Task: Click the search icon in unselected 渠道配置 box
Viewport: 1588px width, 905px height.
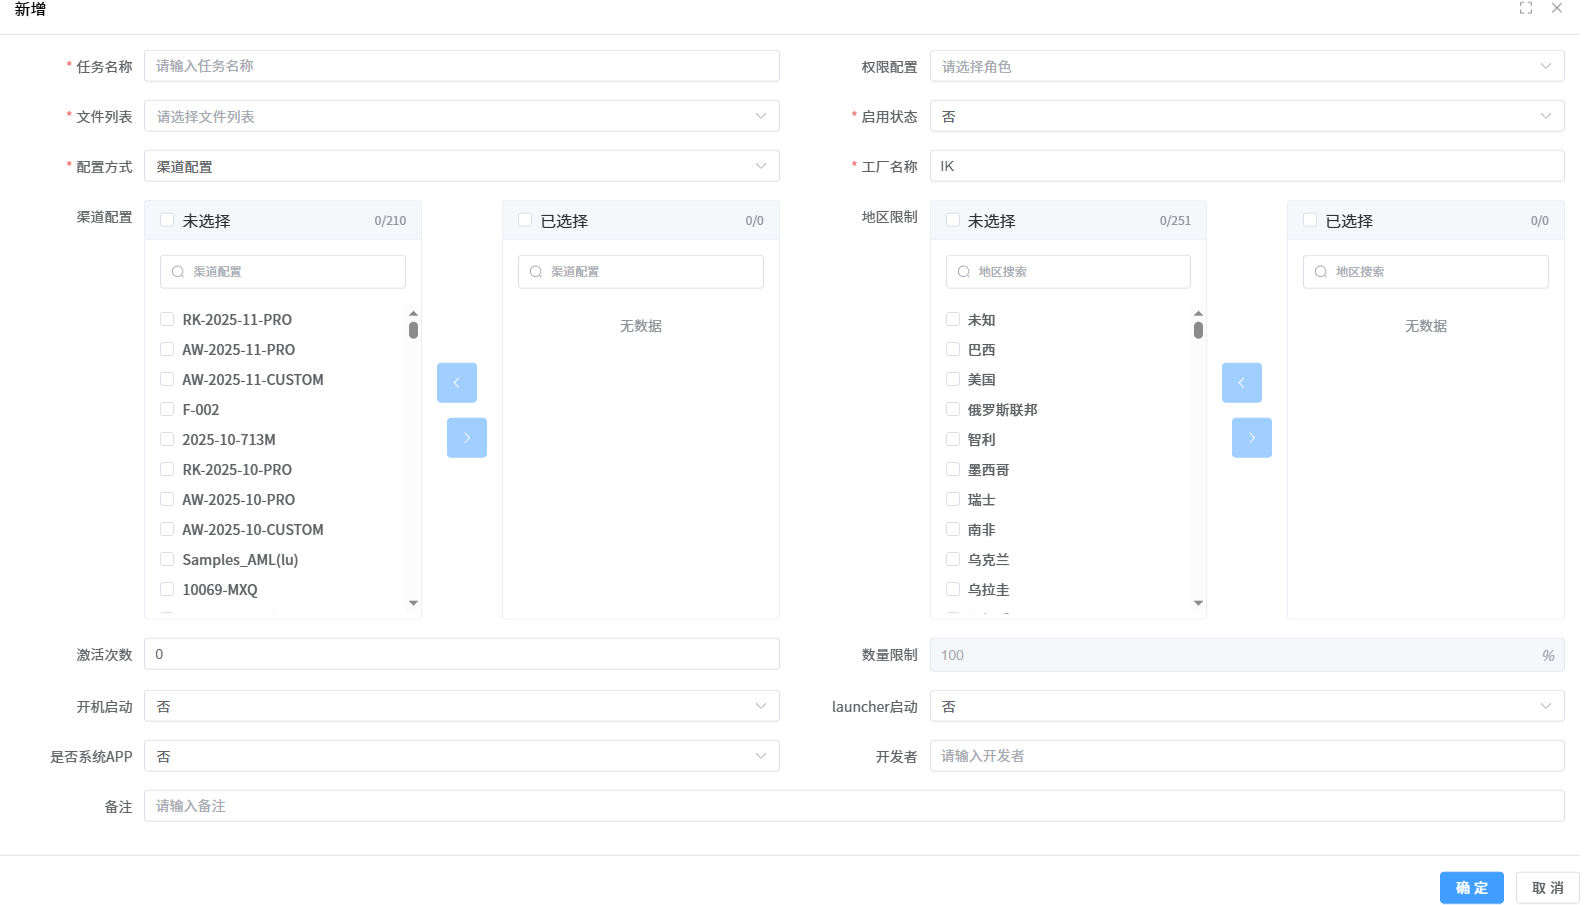Action: point(178,272)
